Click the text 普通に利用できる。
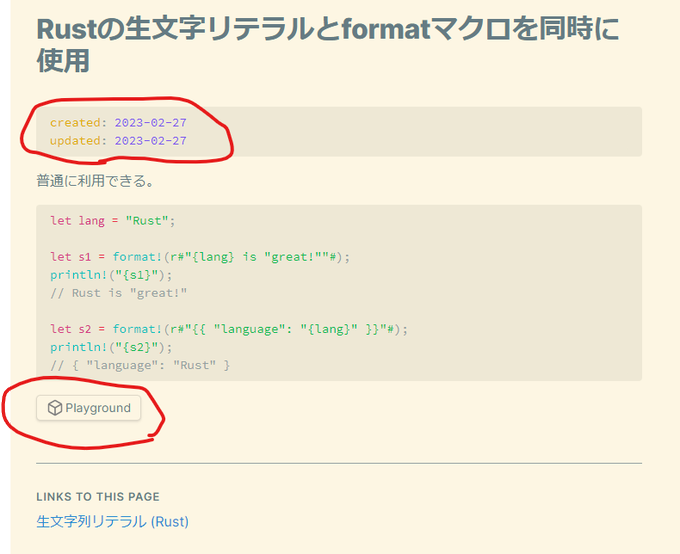The height and width of the screenshot is (554, 680). (x=95, y=180)
